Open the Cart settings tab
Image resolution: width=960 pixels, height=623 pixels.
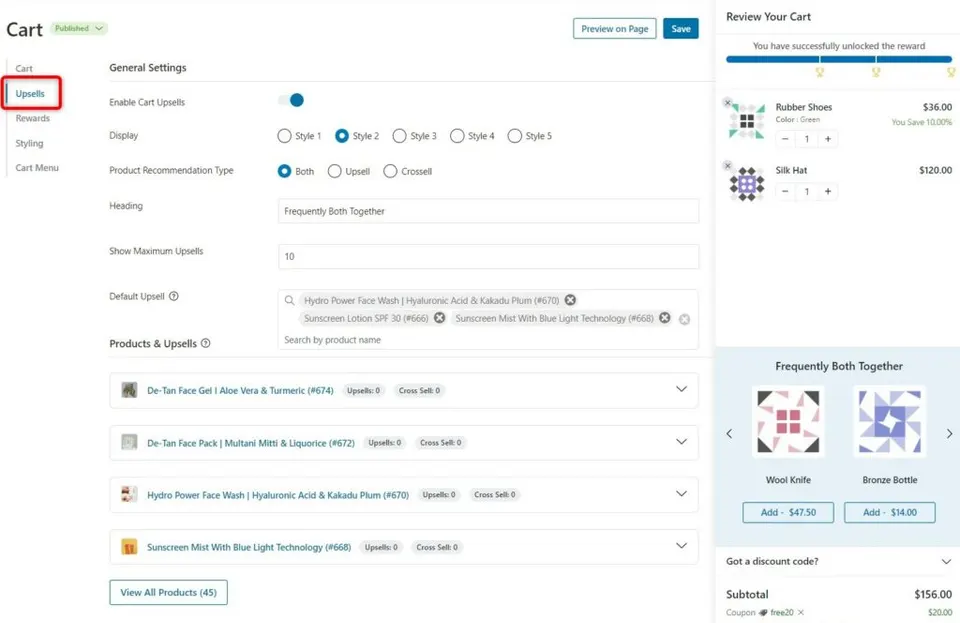pos(24,69)
